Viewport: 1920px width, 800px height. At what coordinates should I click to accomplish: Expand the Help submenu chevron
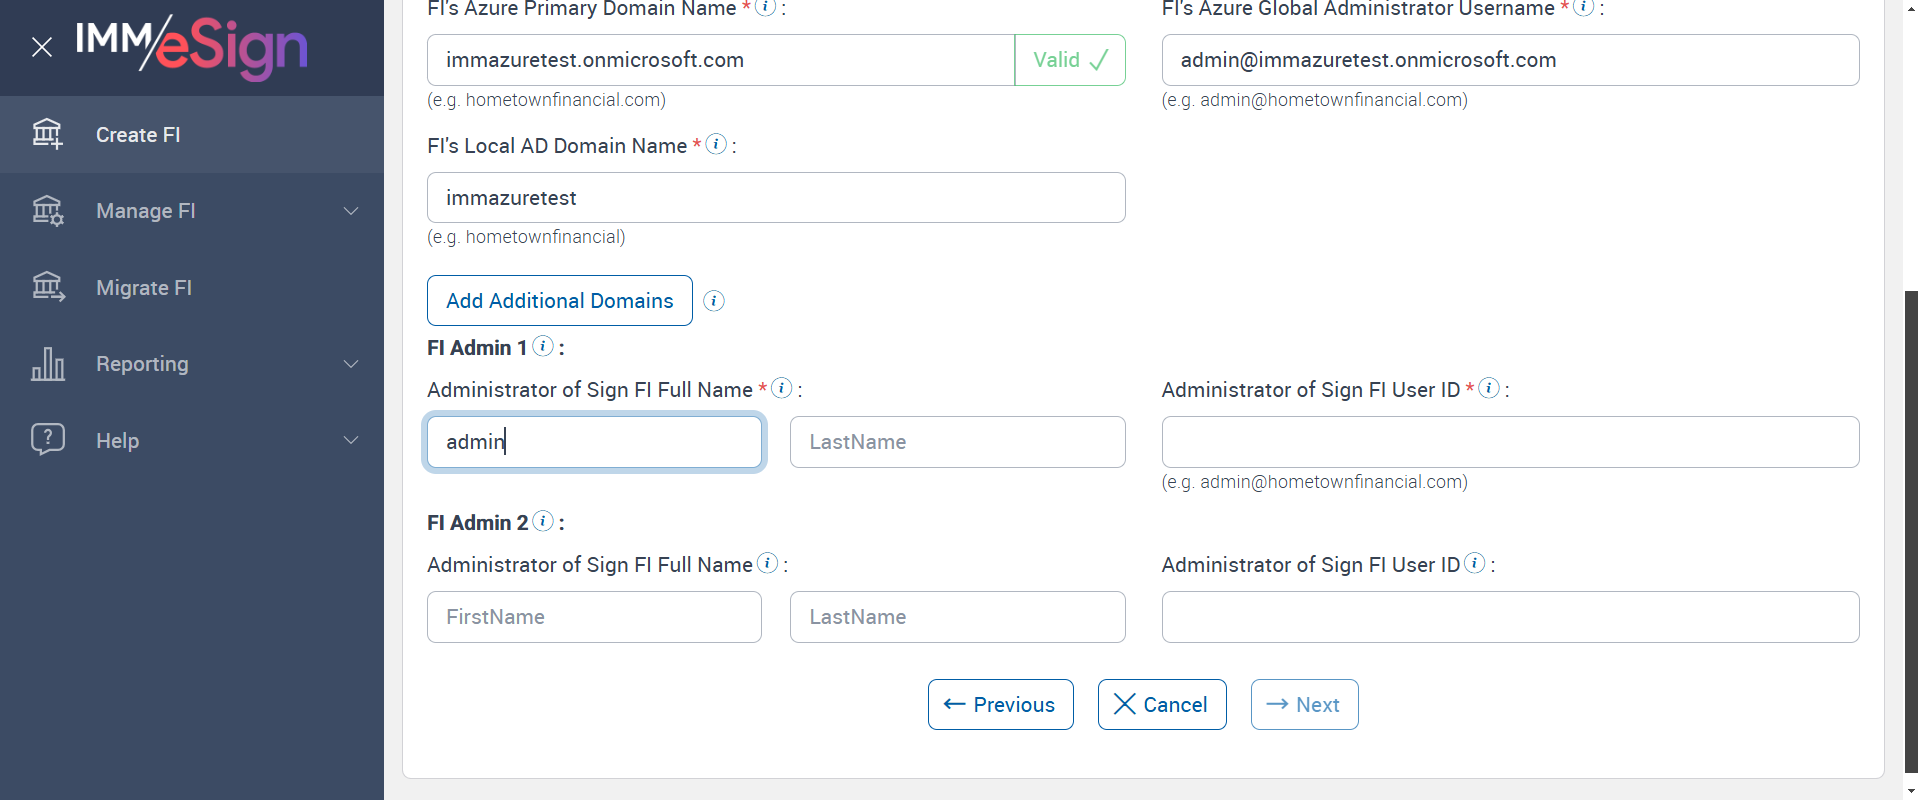(x=351, y=440)
